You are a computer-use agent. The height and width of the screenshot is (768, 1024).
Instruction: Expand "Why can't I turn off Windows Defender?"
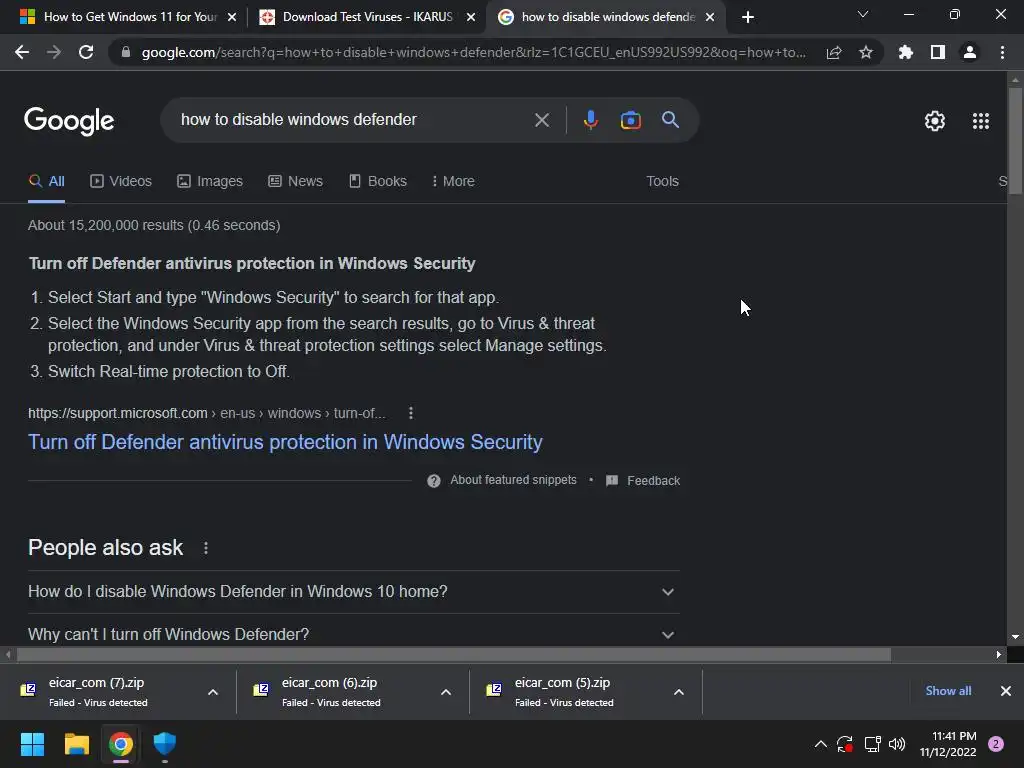point(353,634)
